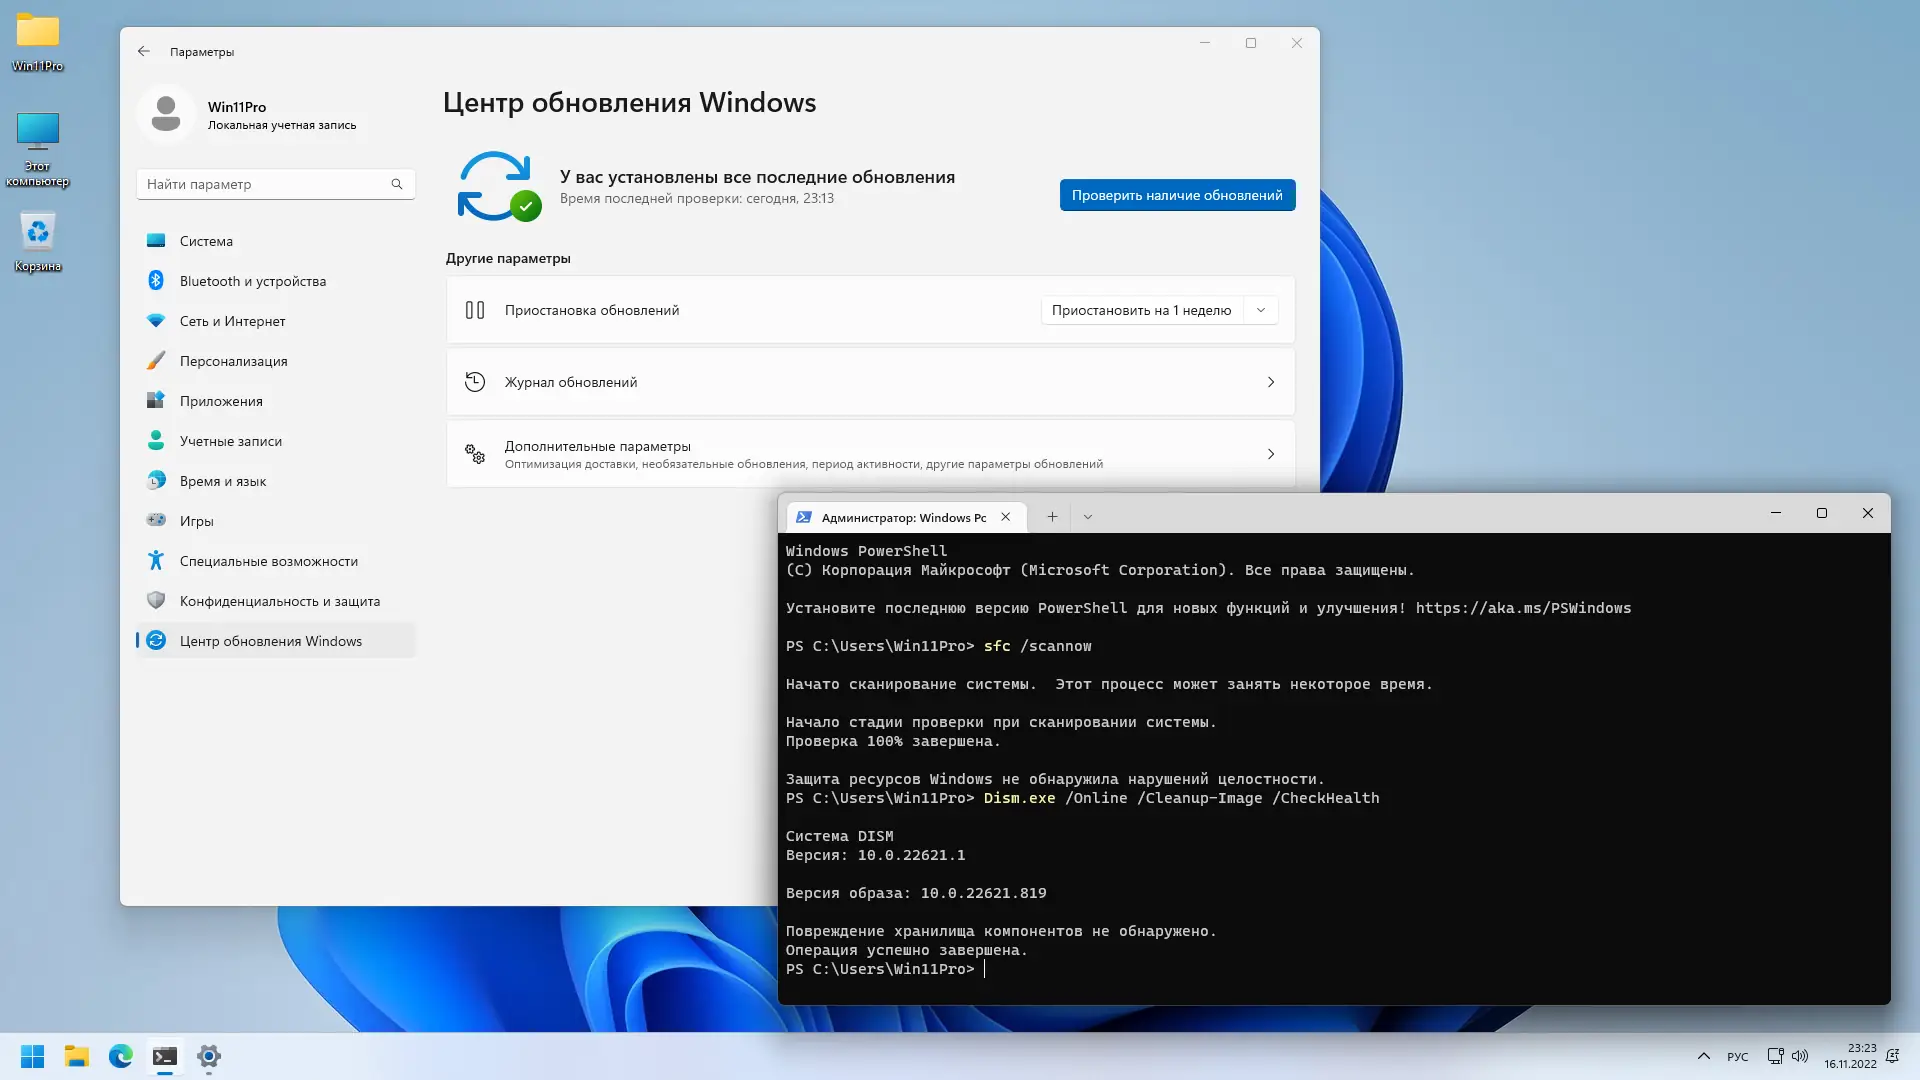
Task: Open Конфиденциальность и защита settings
Action: [x=279, y=601]
